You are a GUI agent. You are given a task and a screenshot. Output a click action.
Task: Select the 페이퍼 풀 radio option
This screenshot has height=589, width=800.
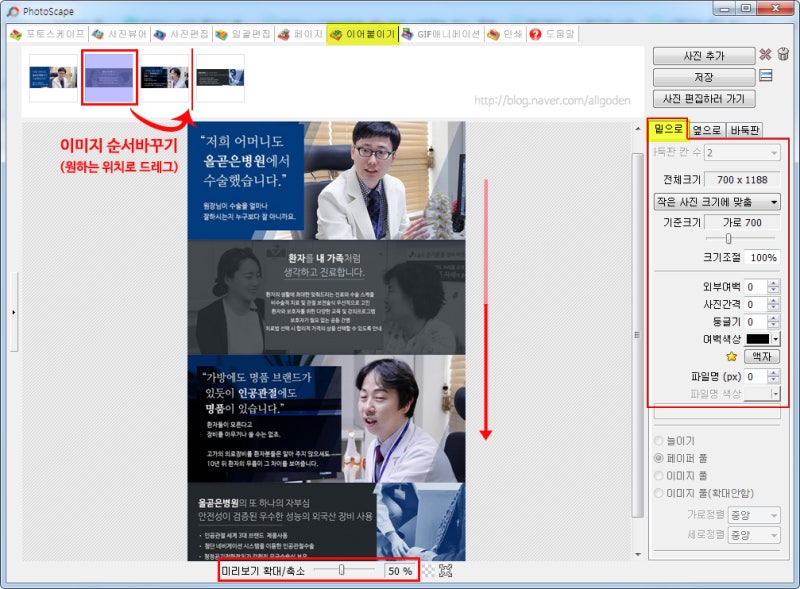click(659, 458)
